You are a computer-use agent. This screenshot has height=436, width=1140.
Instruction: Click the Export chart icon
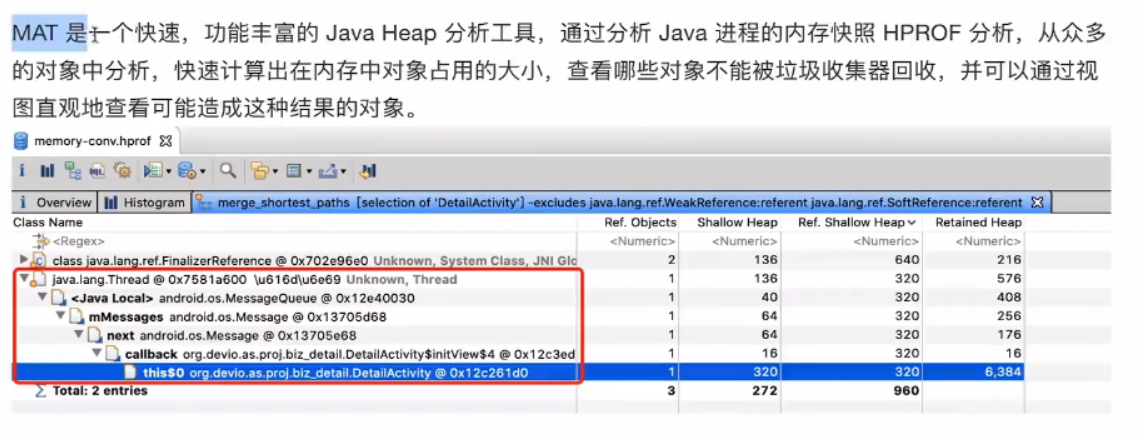click(328, 171)
